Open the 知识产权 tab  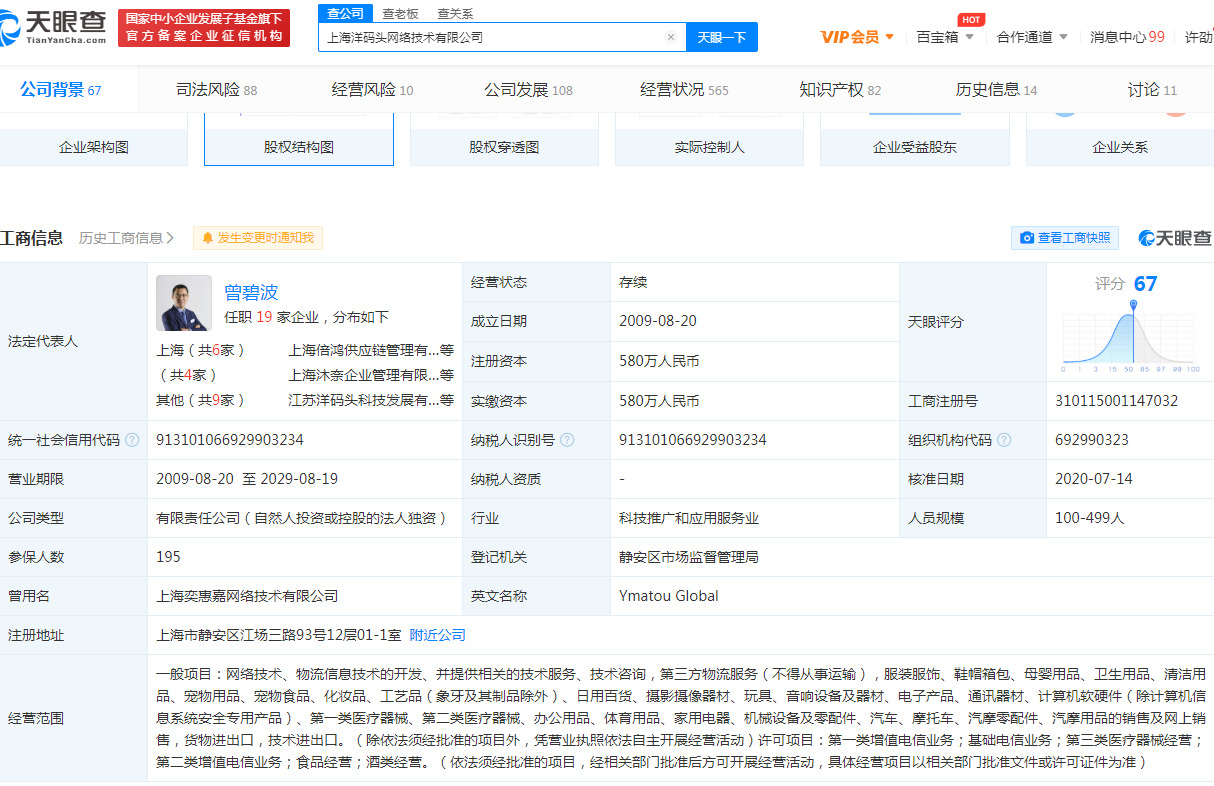[840, 90]
